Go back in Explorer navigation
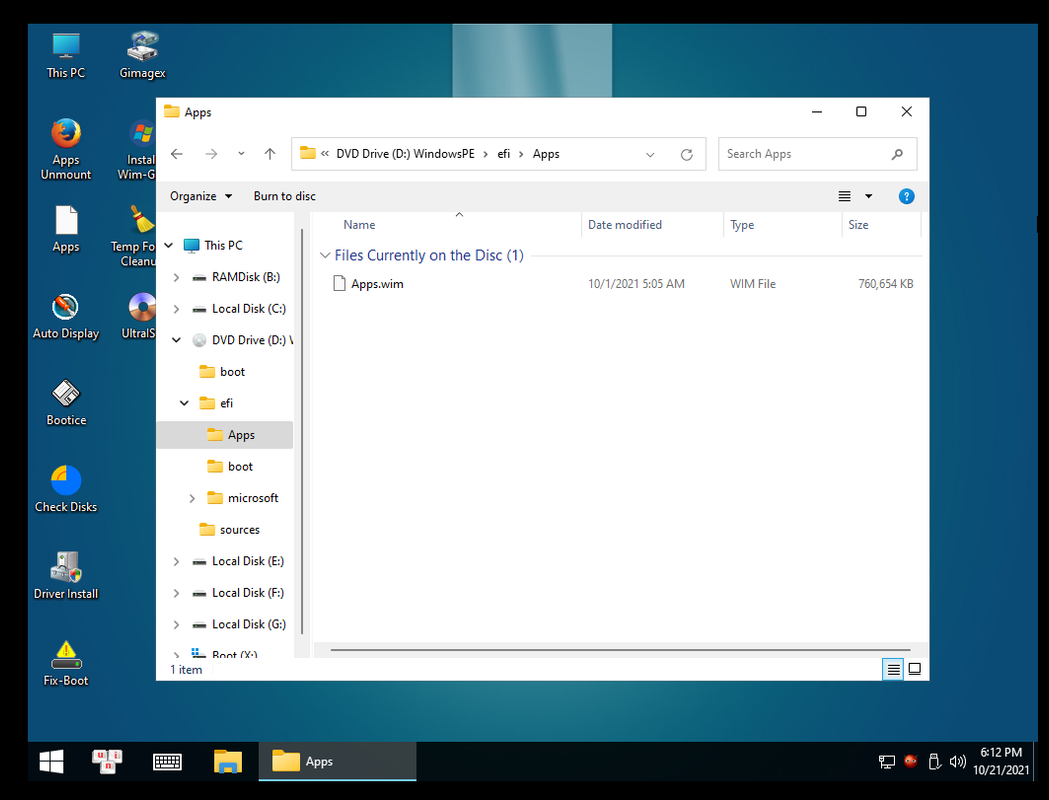 click(177, 154)
